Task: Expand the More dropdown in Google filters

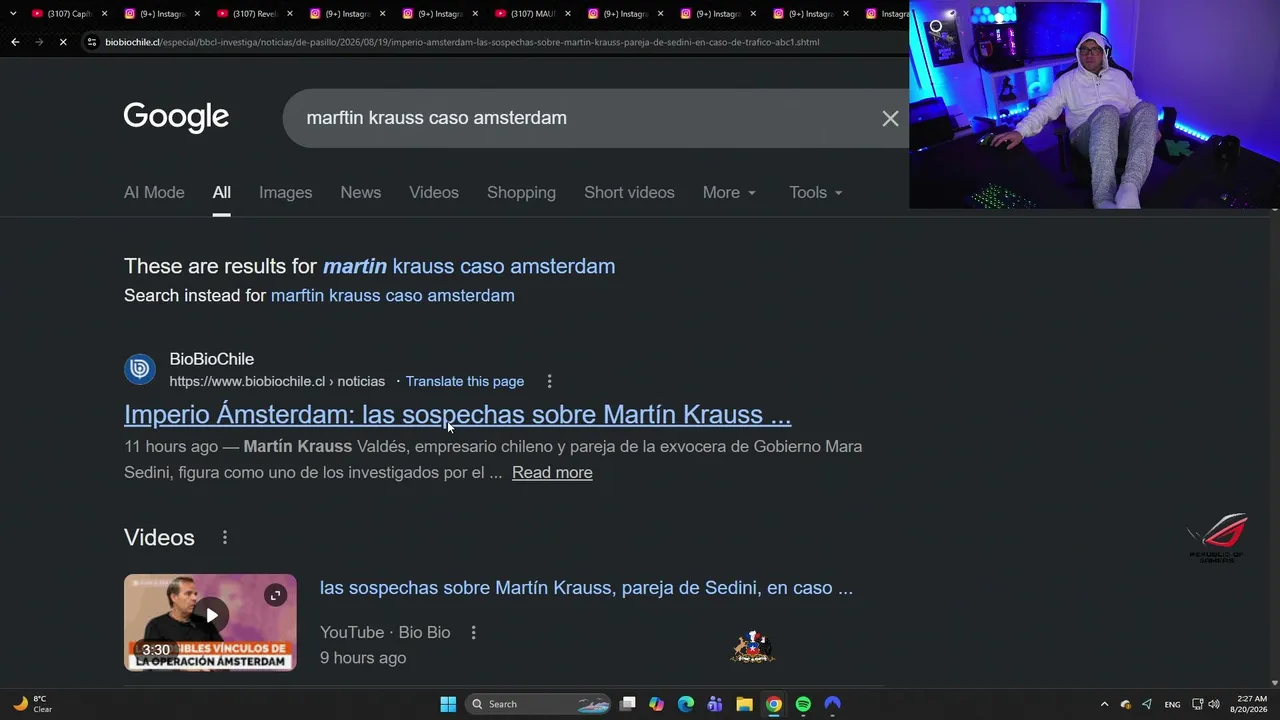Action: tap(729, 193)
